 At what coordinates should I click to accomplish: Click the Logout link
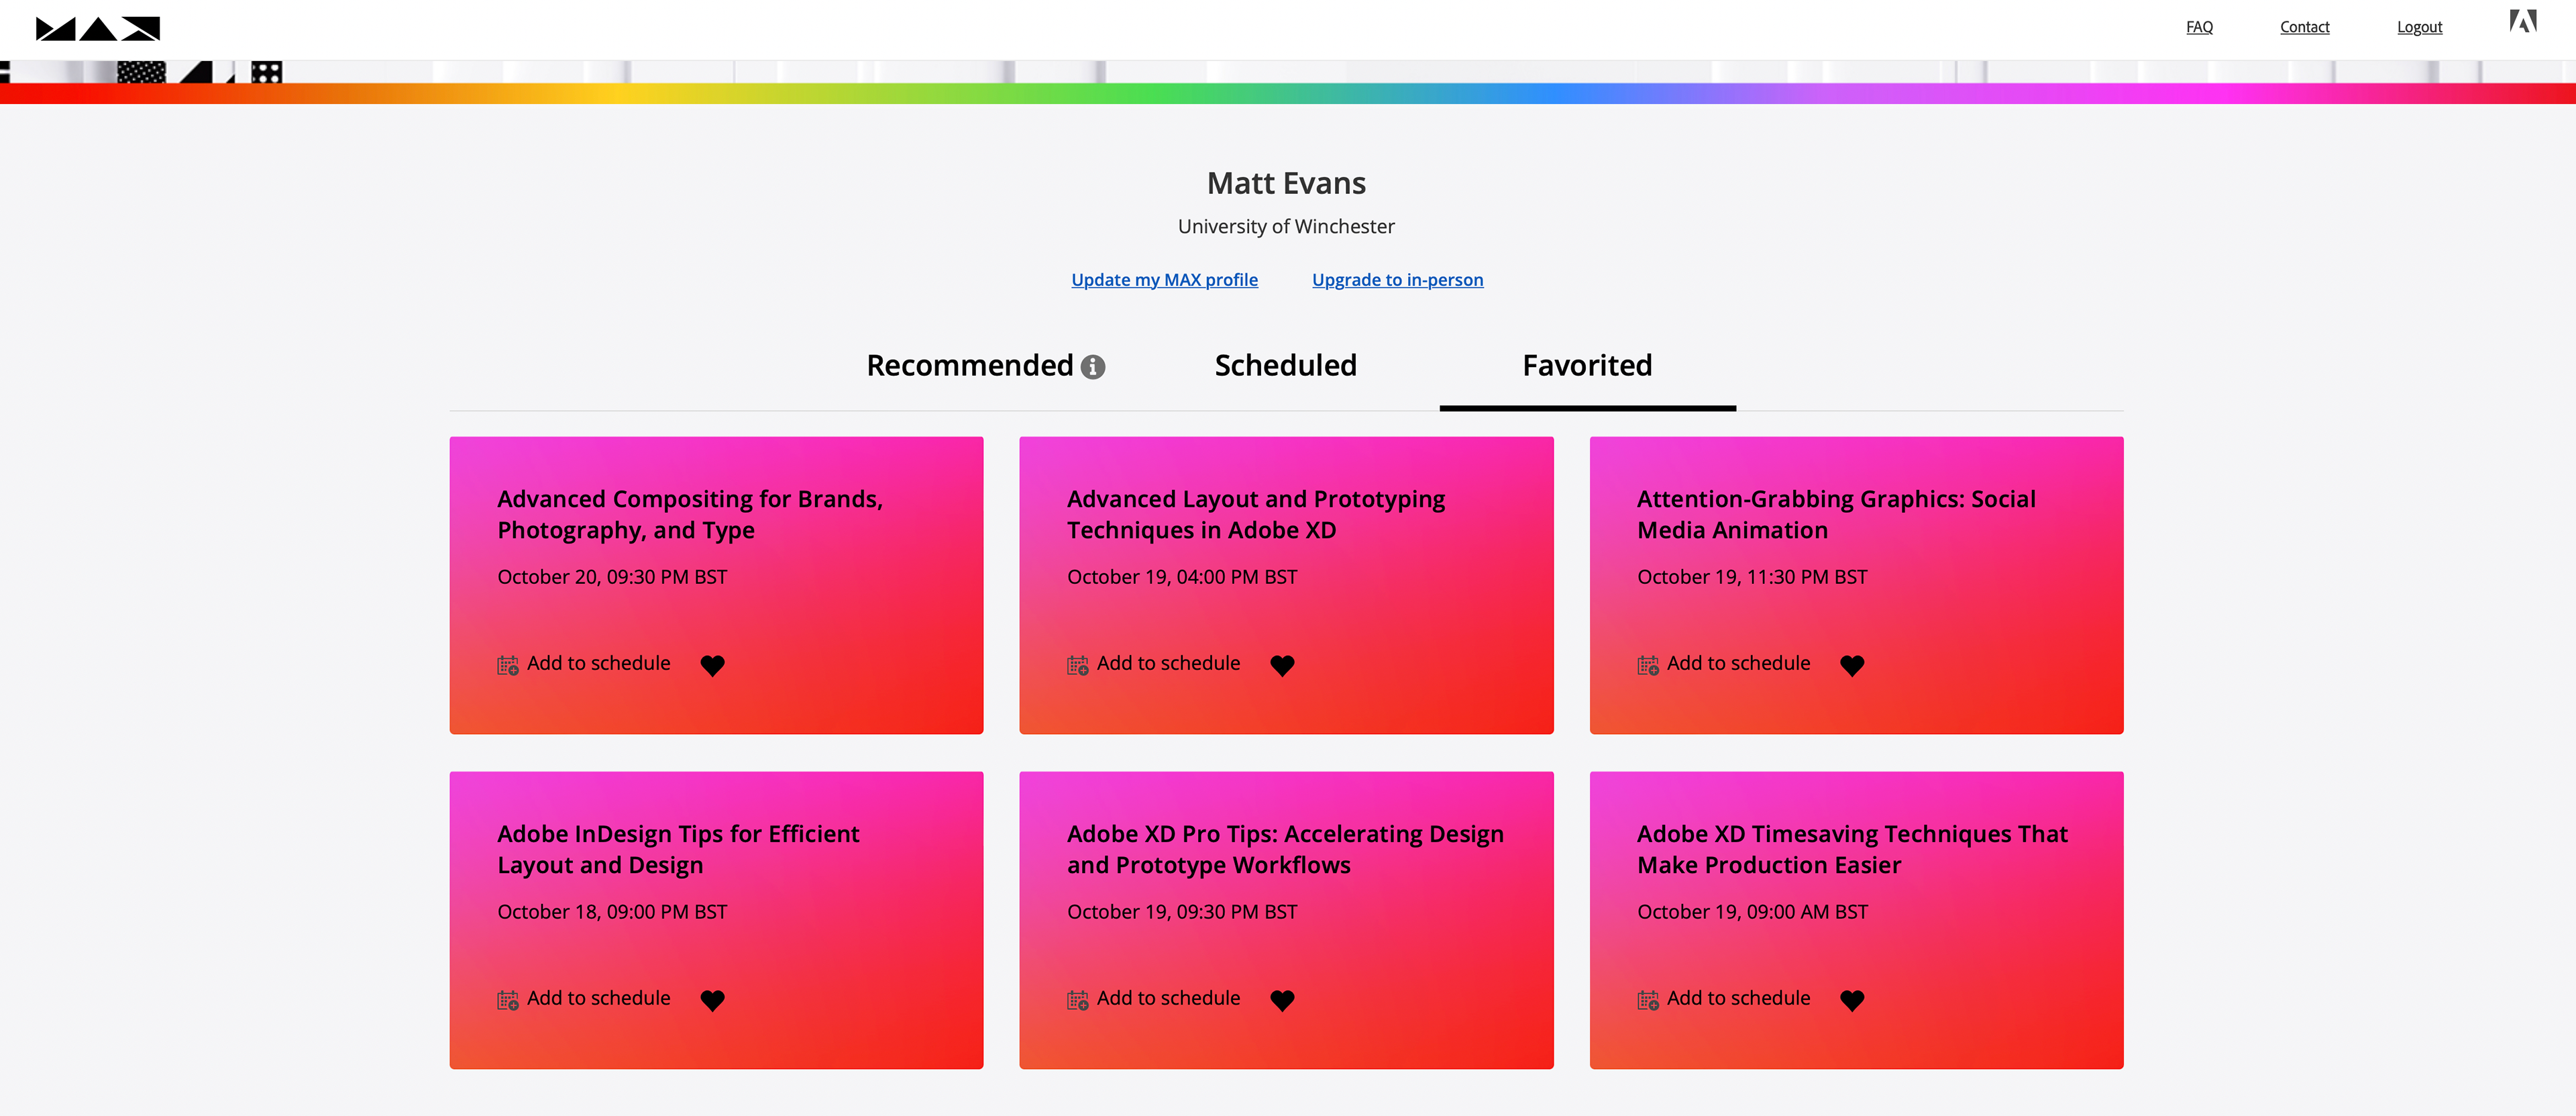coord(2419,27)
